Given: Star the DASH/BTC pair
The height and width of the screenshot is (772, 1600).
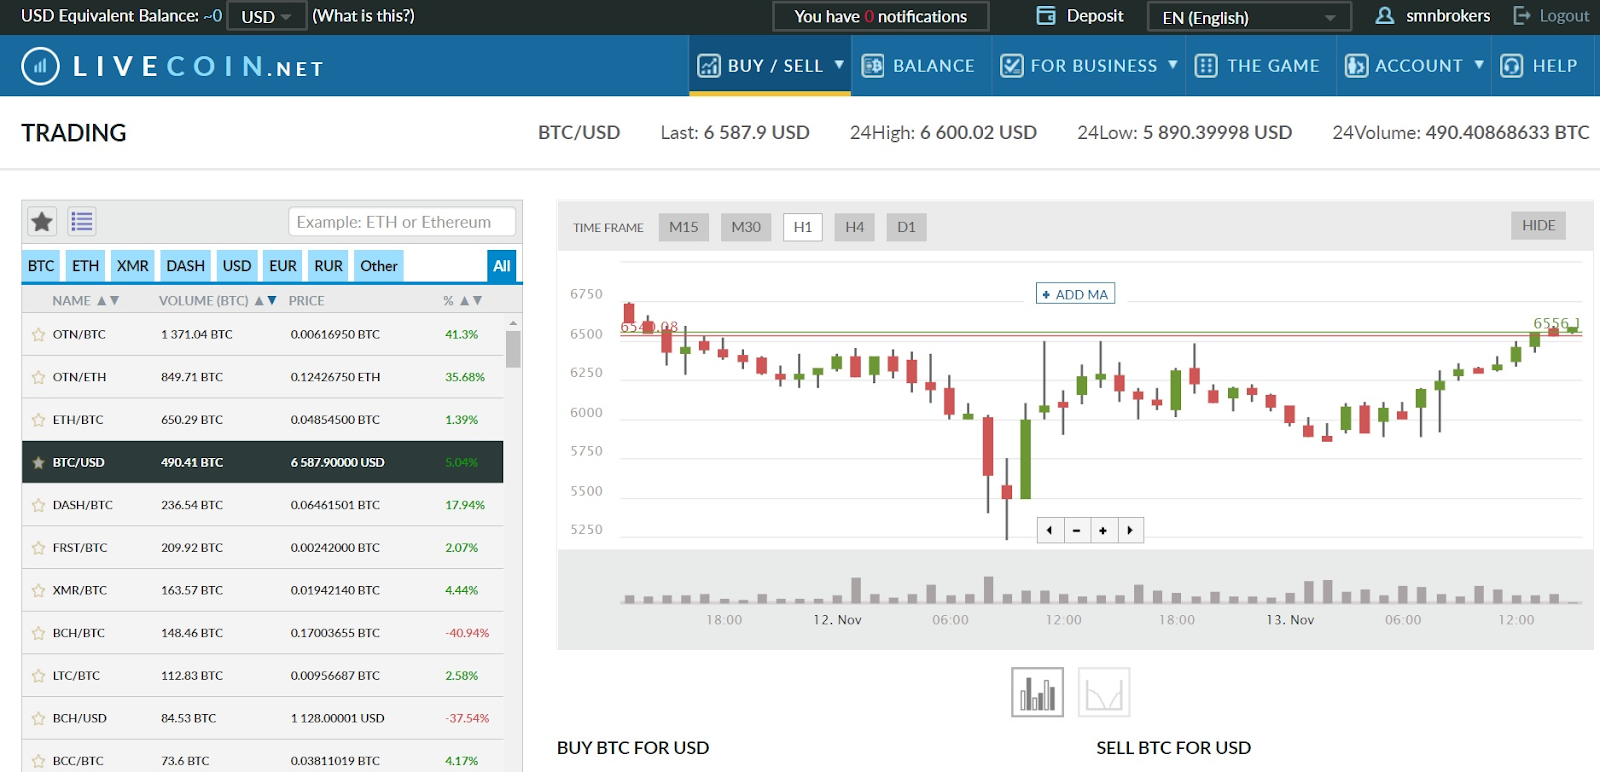Looking at the screenshot, I should 38,506.
